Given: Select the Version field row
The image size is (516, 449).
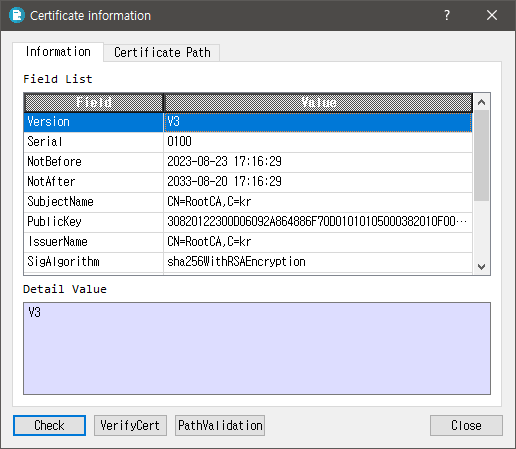Looking at the screenshot, I should (248, 122).
